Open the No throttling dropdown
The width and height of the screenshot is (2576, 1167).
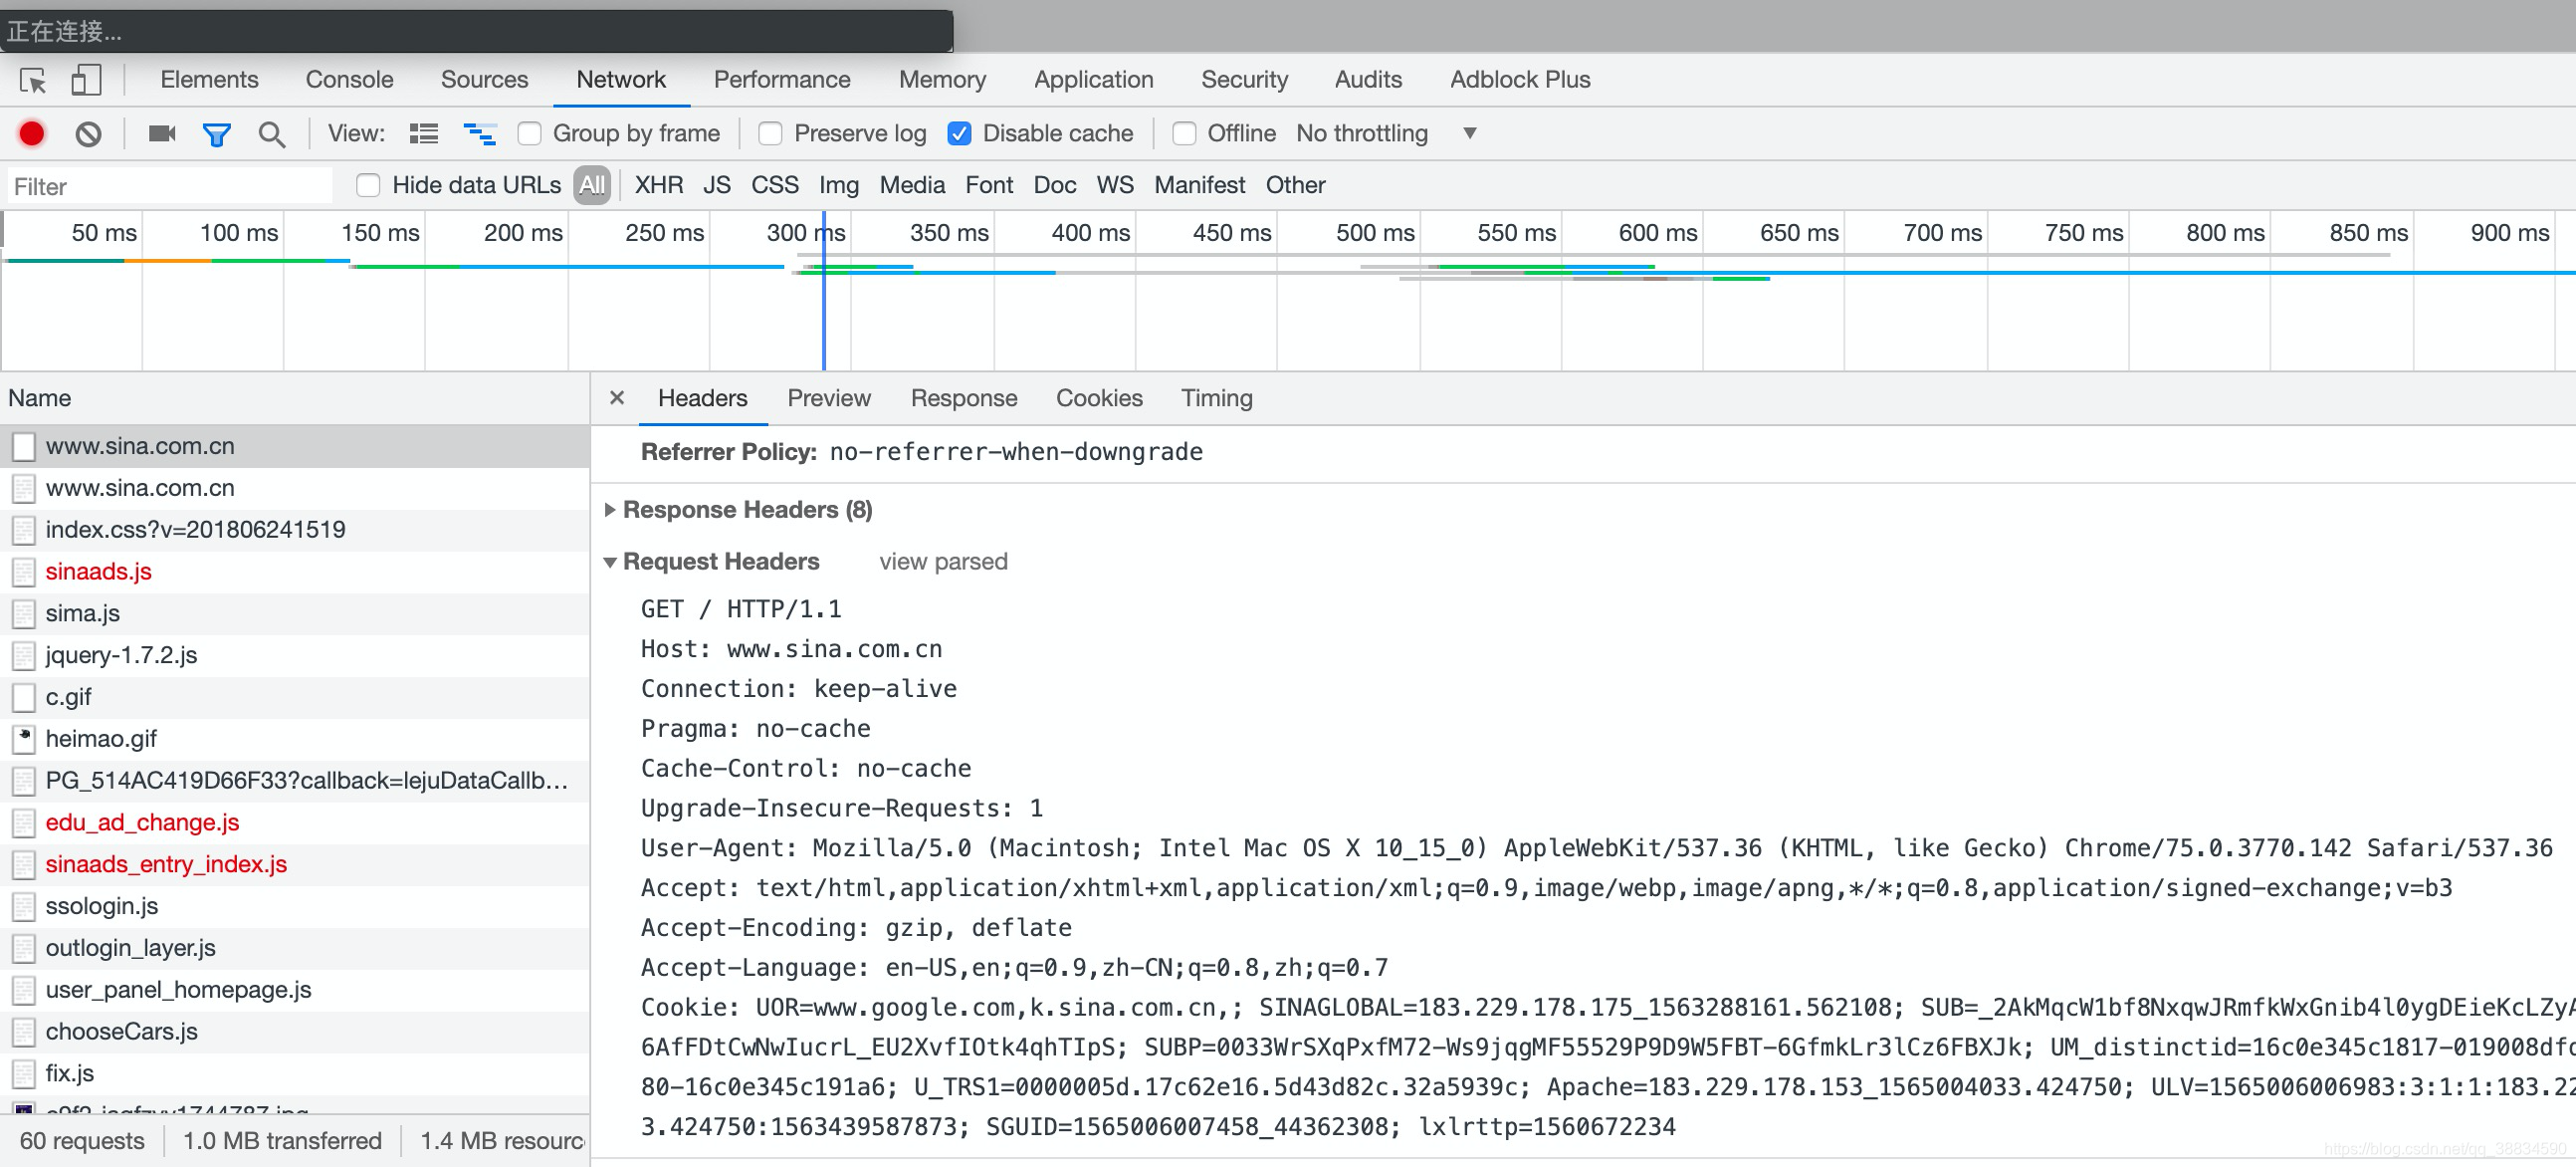click(x=1386, y=134)
